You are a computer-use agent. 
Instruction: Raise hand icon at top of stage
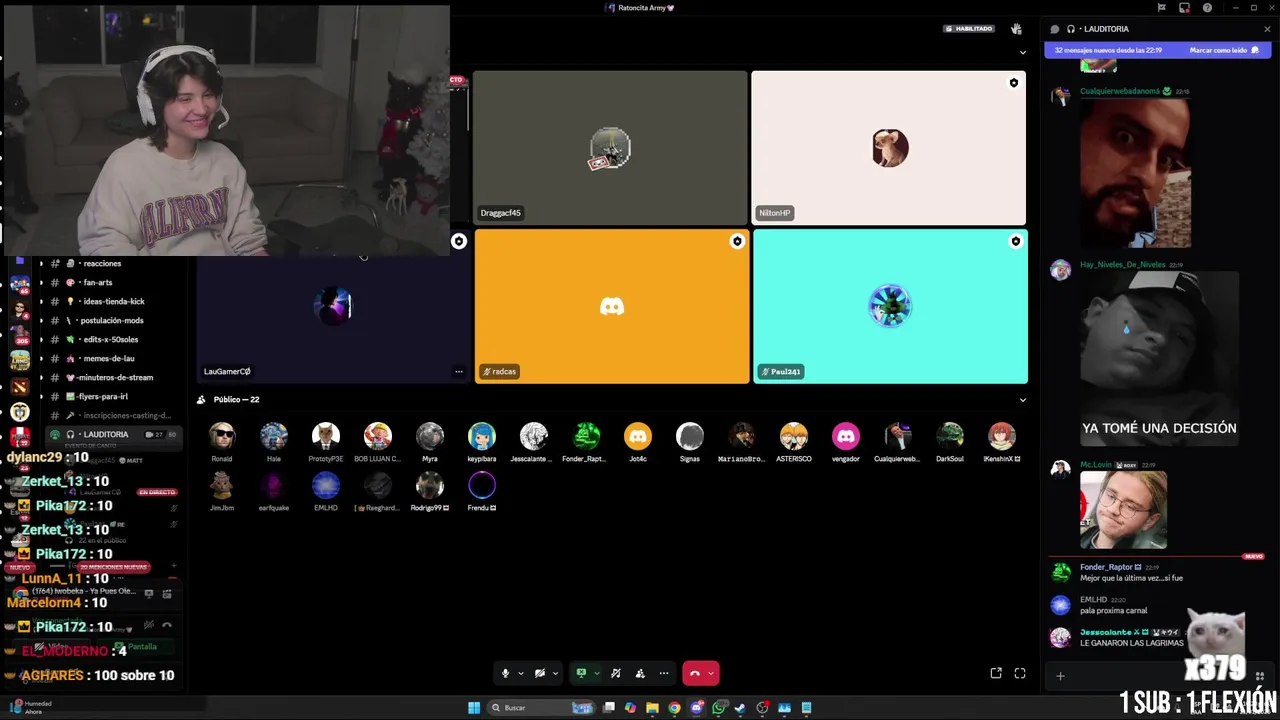tap(1017, 29)
